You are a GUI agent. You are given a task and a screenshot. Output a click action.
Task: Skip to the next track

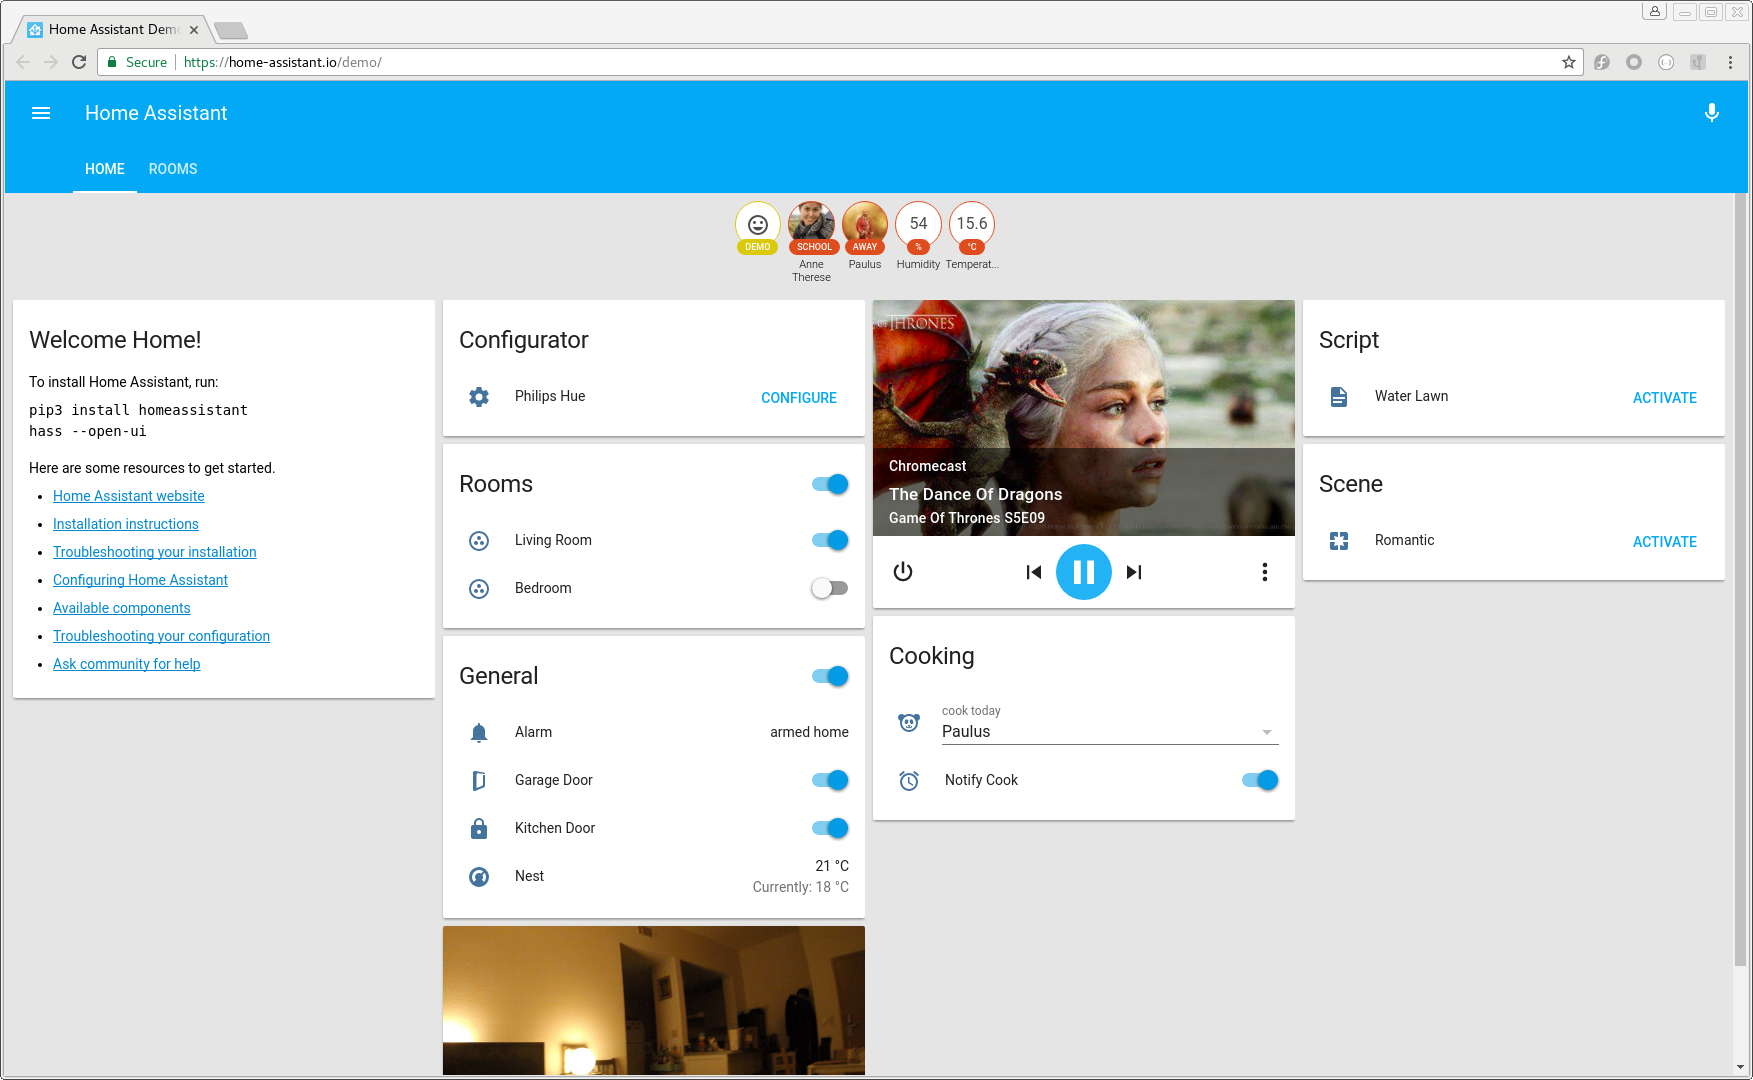[1133, 572]
